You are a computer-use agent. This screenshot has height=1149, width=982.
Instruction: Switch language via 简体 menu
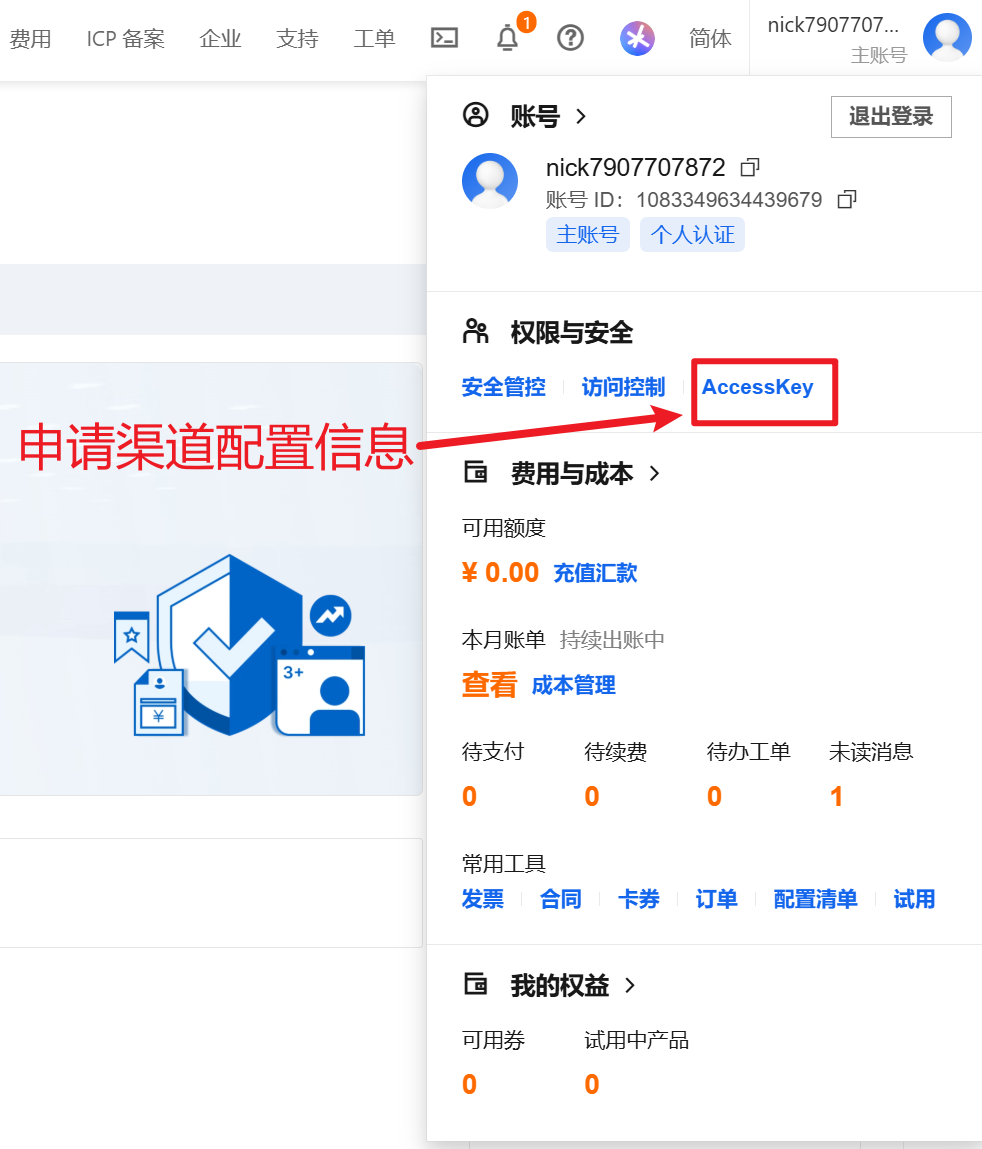tap(710, 39)
